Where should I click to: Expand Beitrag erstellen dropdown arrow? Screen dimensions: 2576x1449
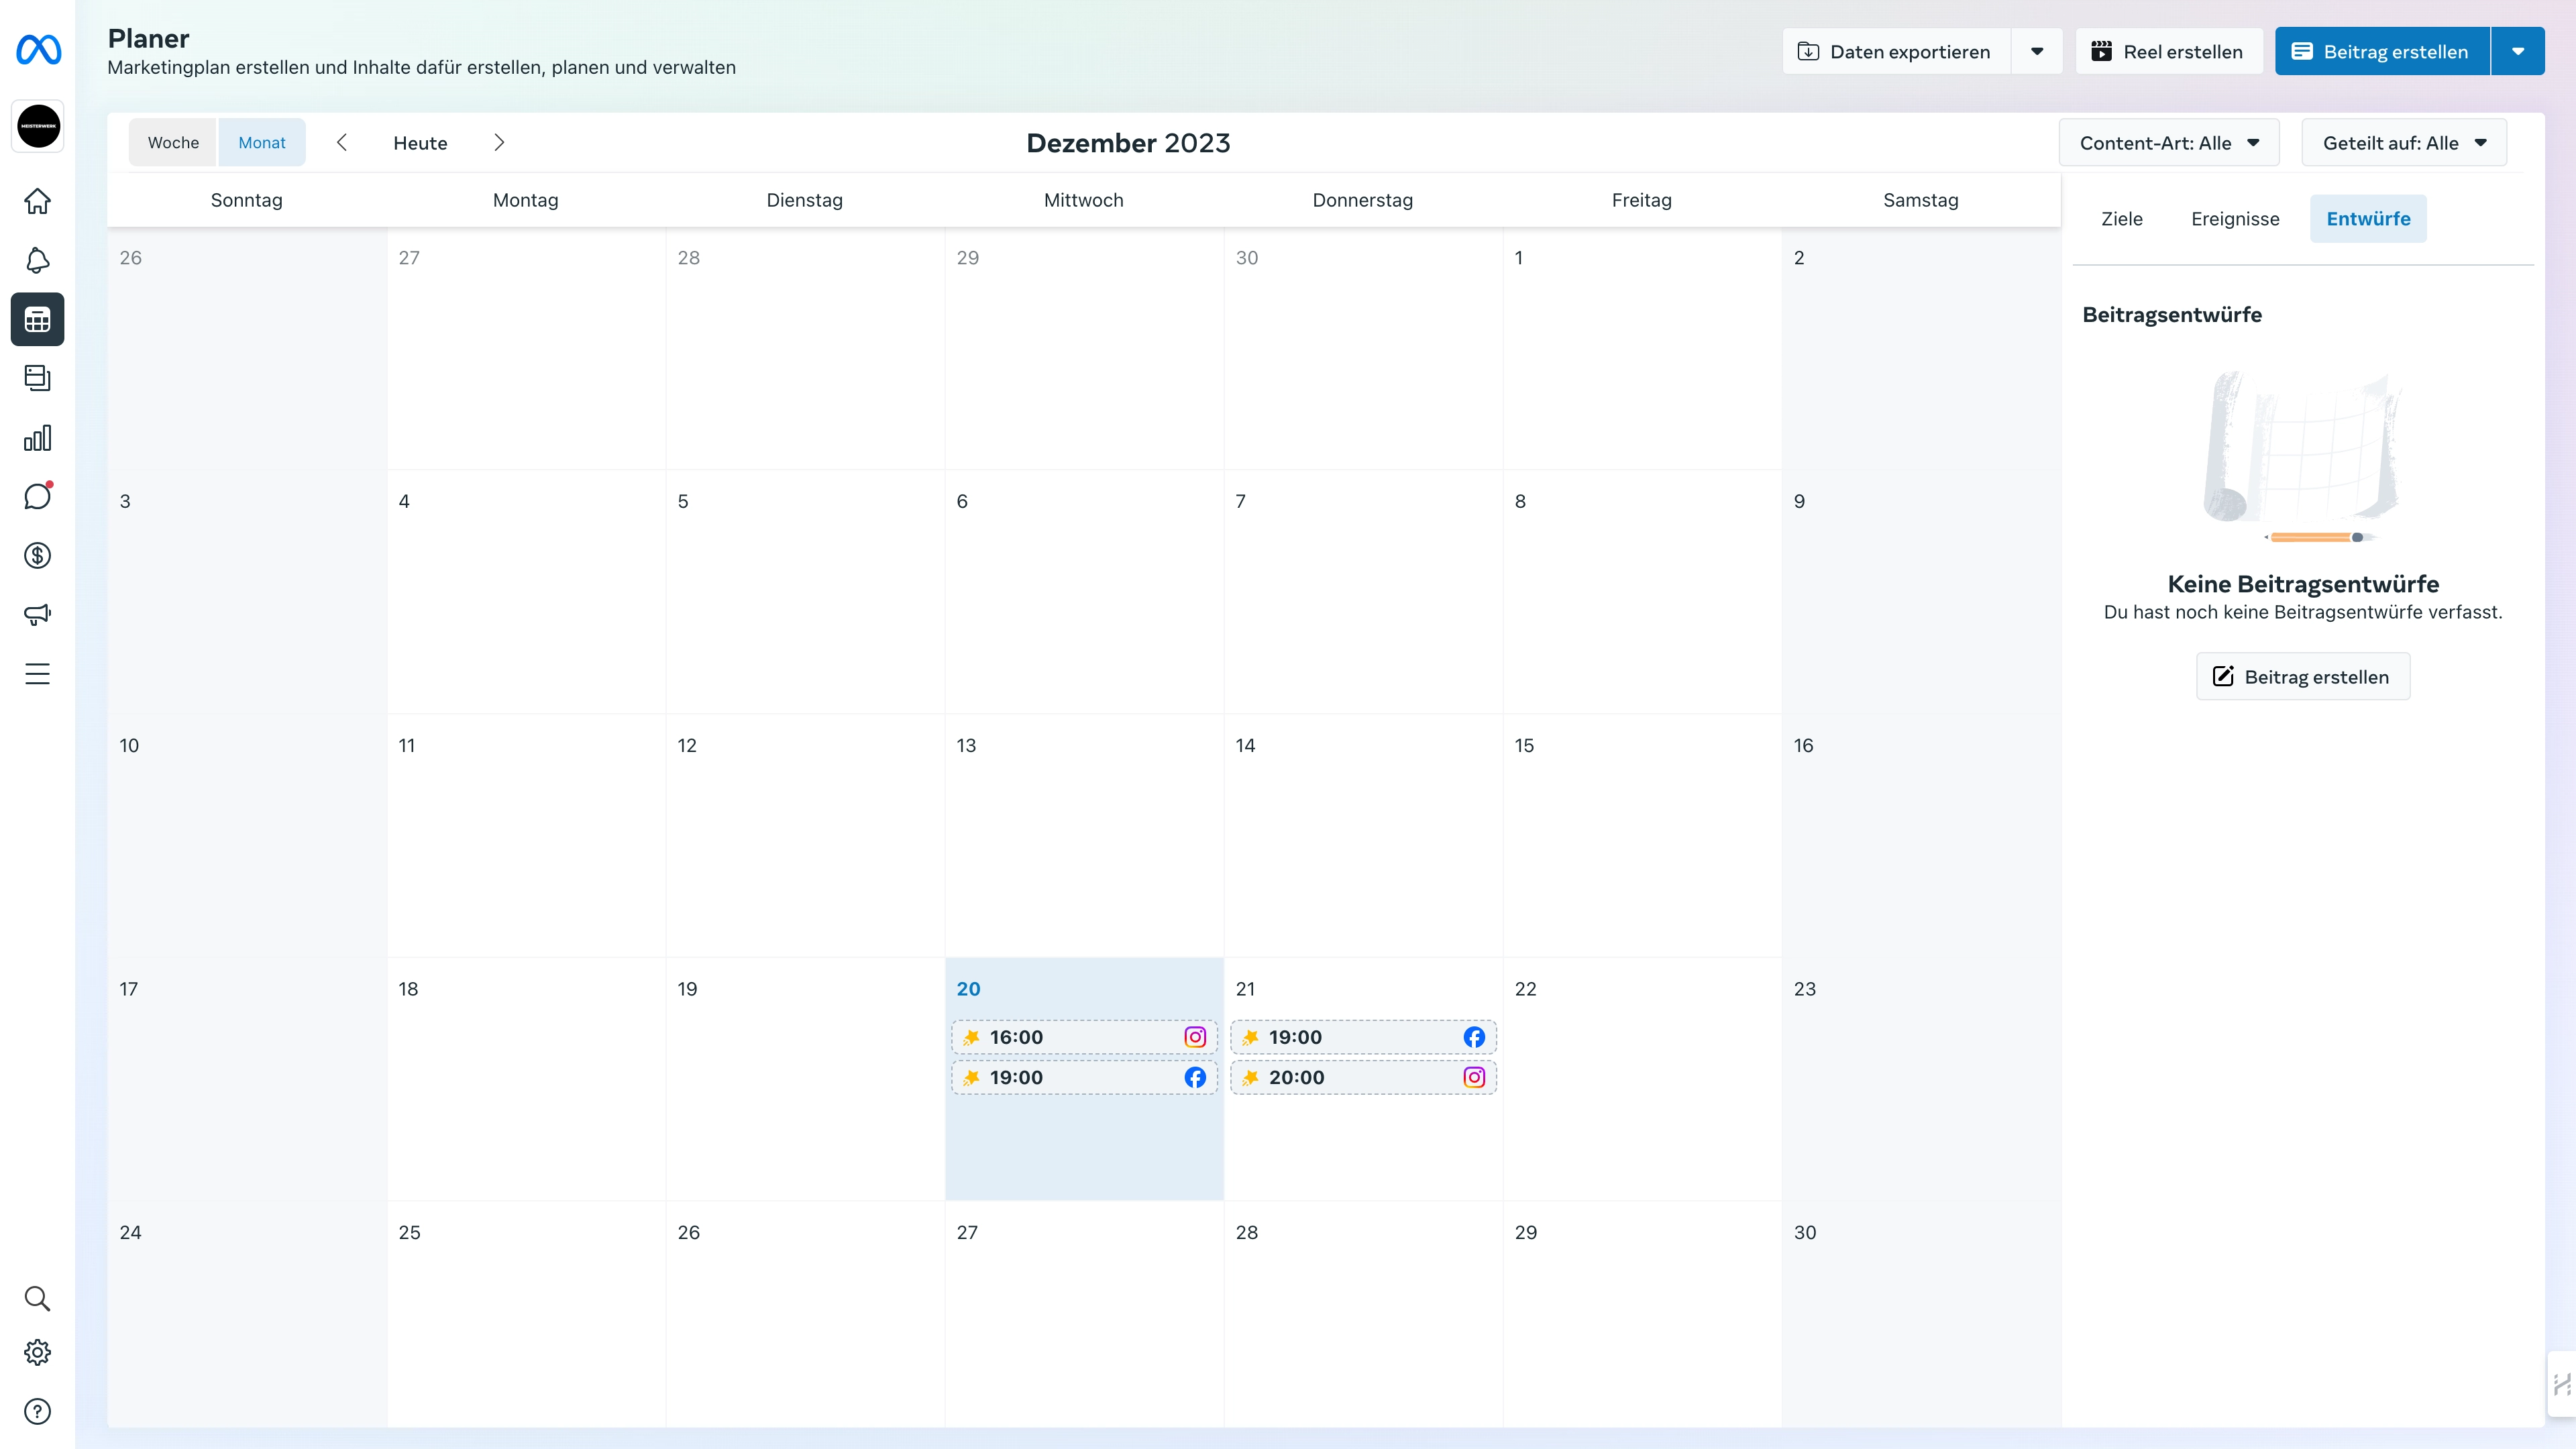point(2518,51)
